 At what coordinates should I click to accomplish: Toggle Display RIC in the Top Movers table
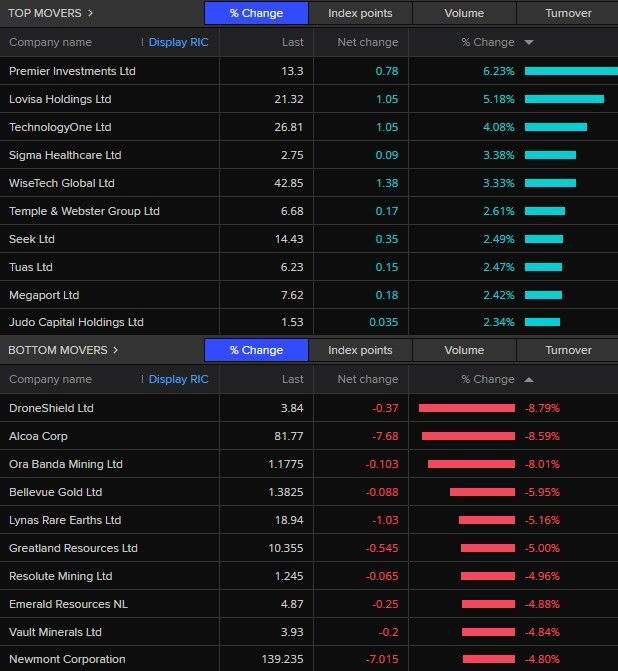(178, 43)
